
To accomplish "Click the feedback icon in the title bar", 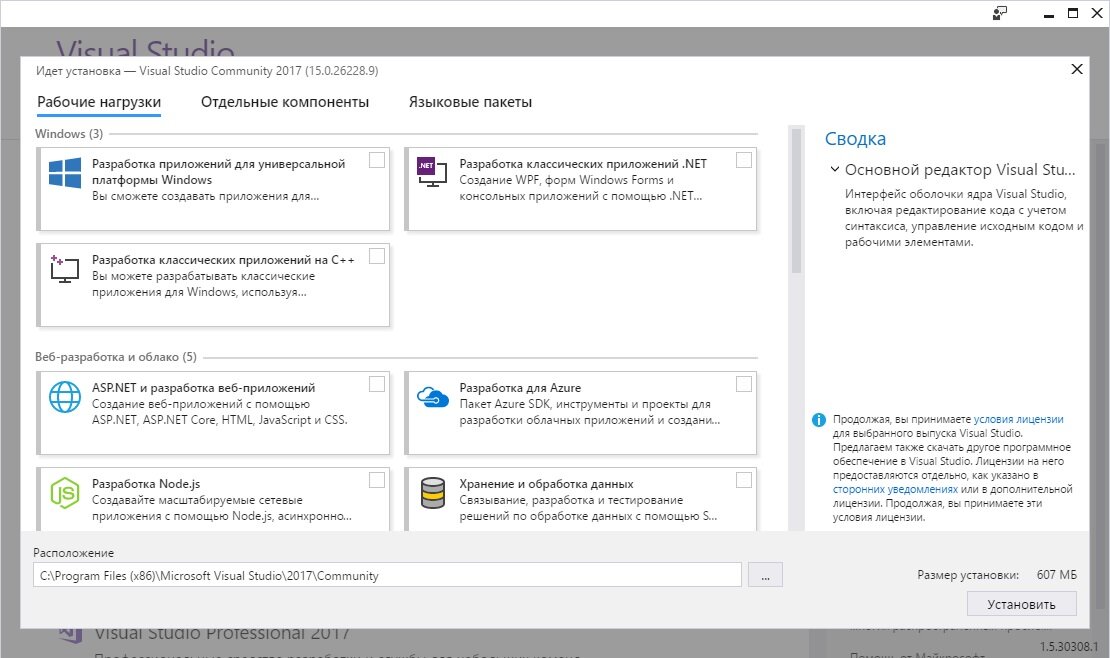I will point(1000,13).
